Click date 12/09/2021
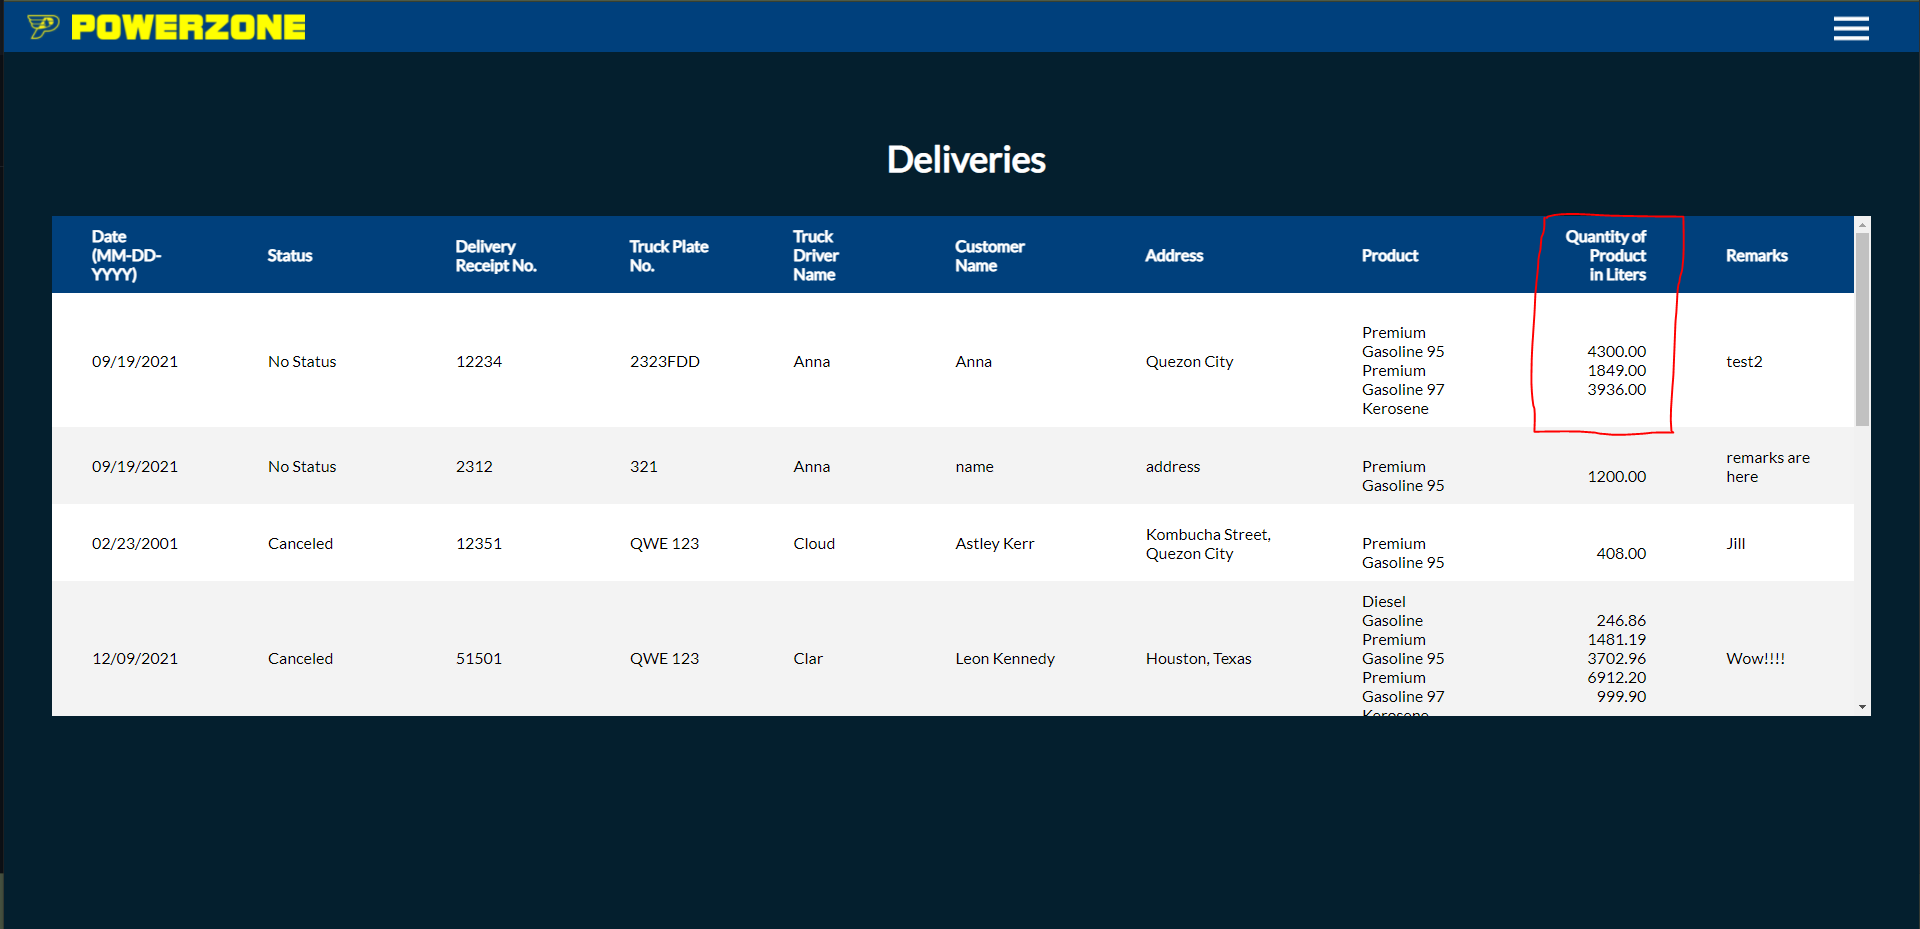The height and width of the screenshot is (929, 1920). [x=135, y=659]
